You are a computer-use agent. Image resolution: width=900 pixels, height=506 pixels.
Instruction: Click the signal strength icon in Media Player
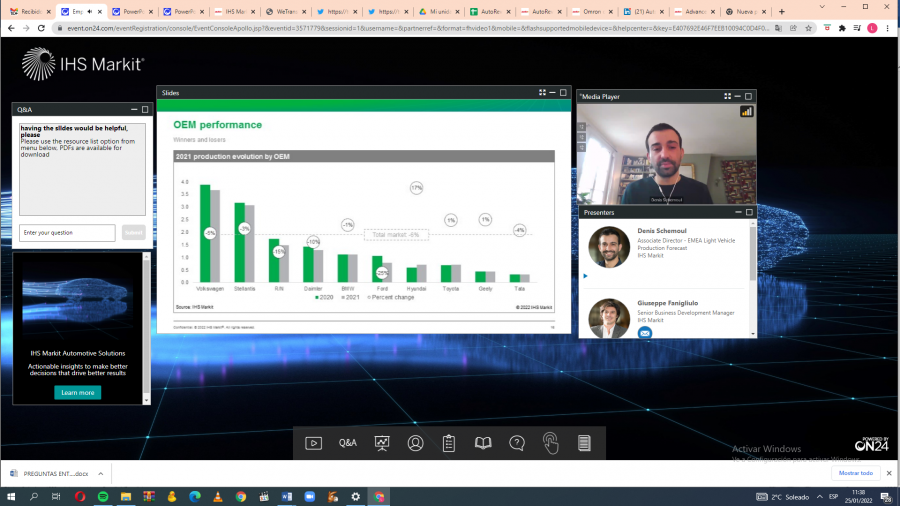tap(746, 112)
